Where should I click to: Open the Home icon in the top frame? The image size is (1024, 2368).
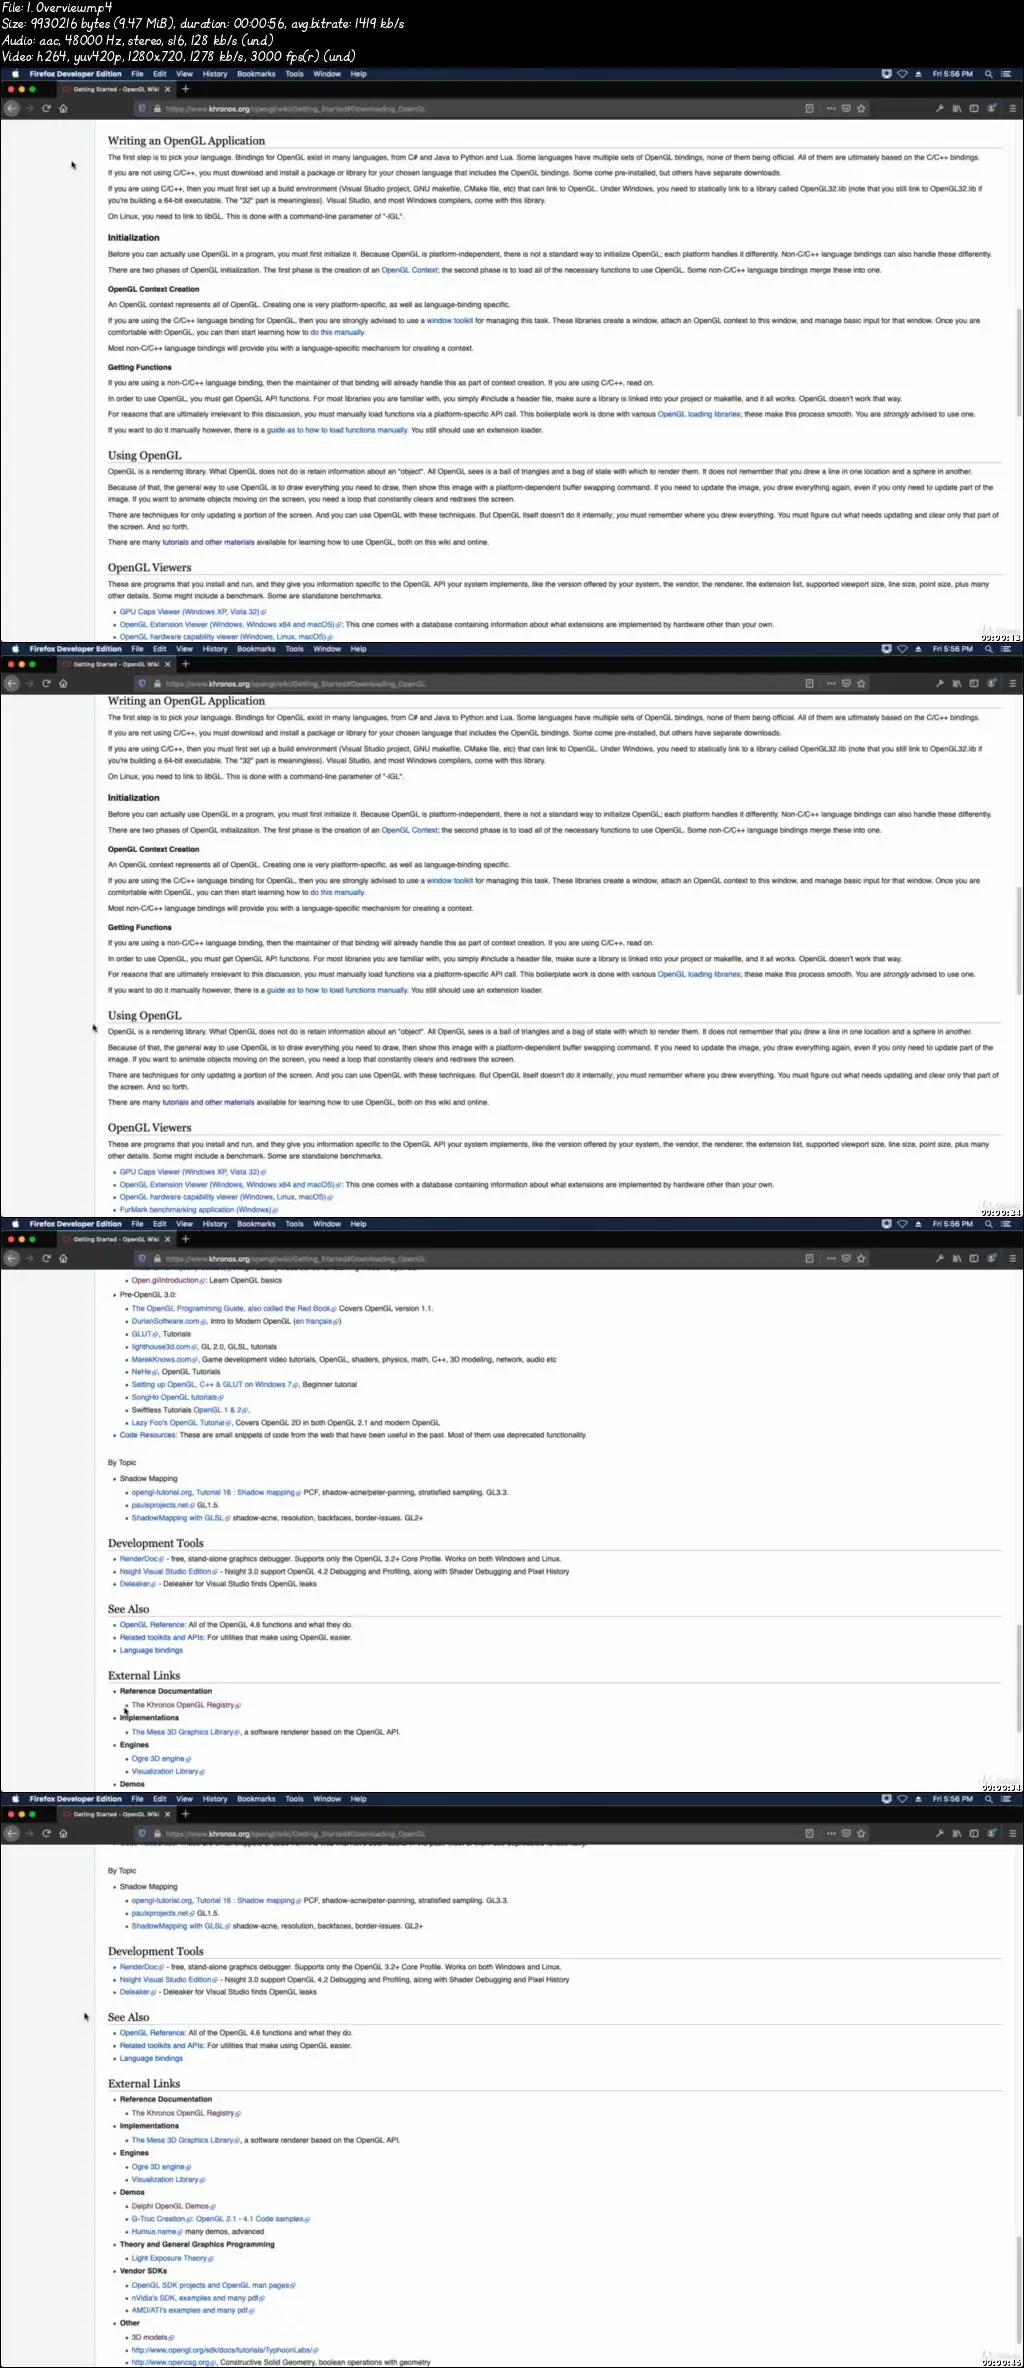pyautogui.click(x=63, y=108)
